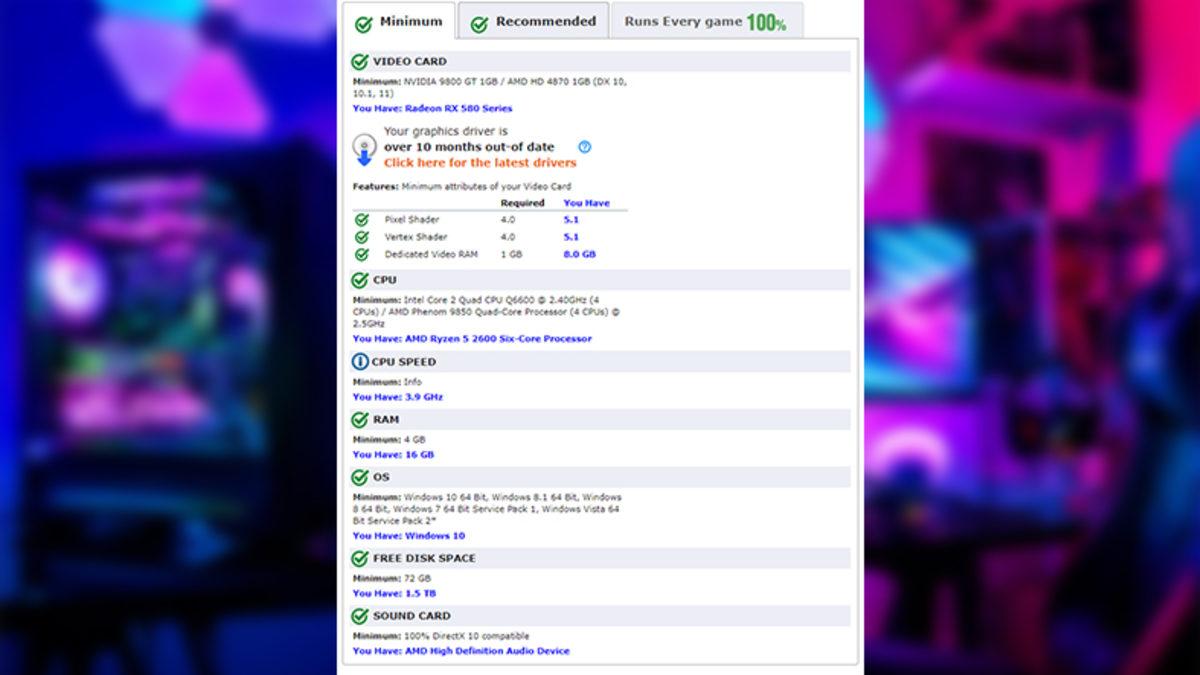Click the OS section checkmark icon
This screenshot has height=675, width=1200.
[x=360, y=477]
